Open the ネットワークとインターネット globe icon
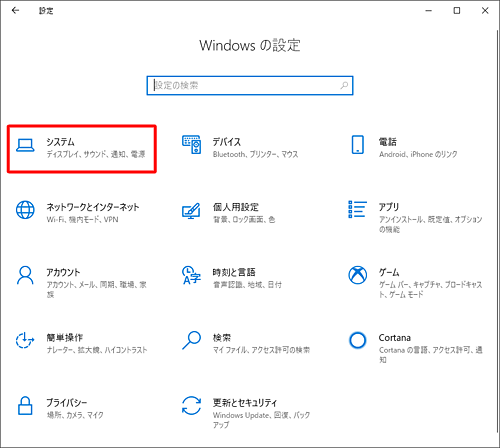The height and width of the screenshot is (448, 500). pos(25,210)
